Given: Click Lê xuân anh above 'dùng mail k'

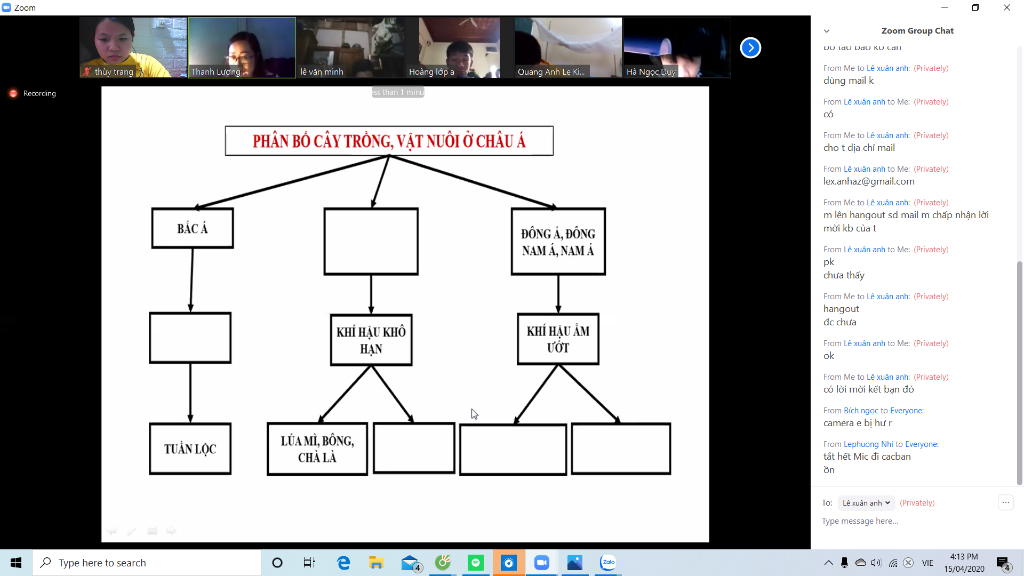Looking at the screenshot, I should (x=888, y=68).
